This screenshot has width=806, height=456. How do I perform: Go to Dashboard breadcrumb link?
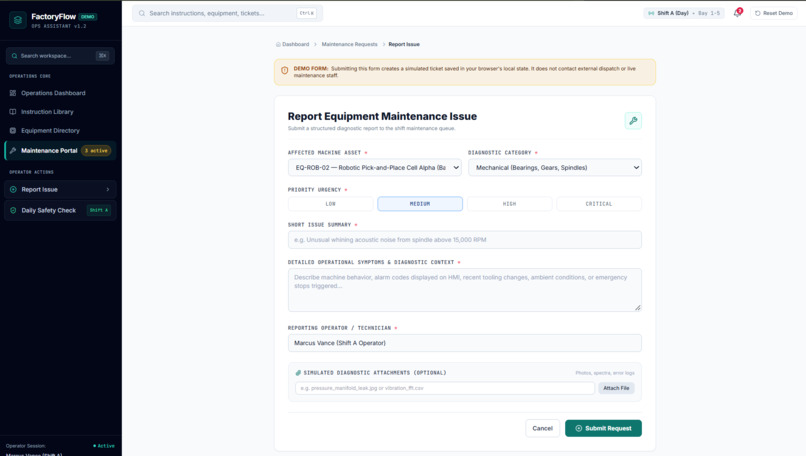tap(296, 44)
